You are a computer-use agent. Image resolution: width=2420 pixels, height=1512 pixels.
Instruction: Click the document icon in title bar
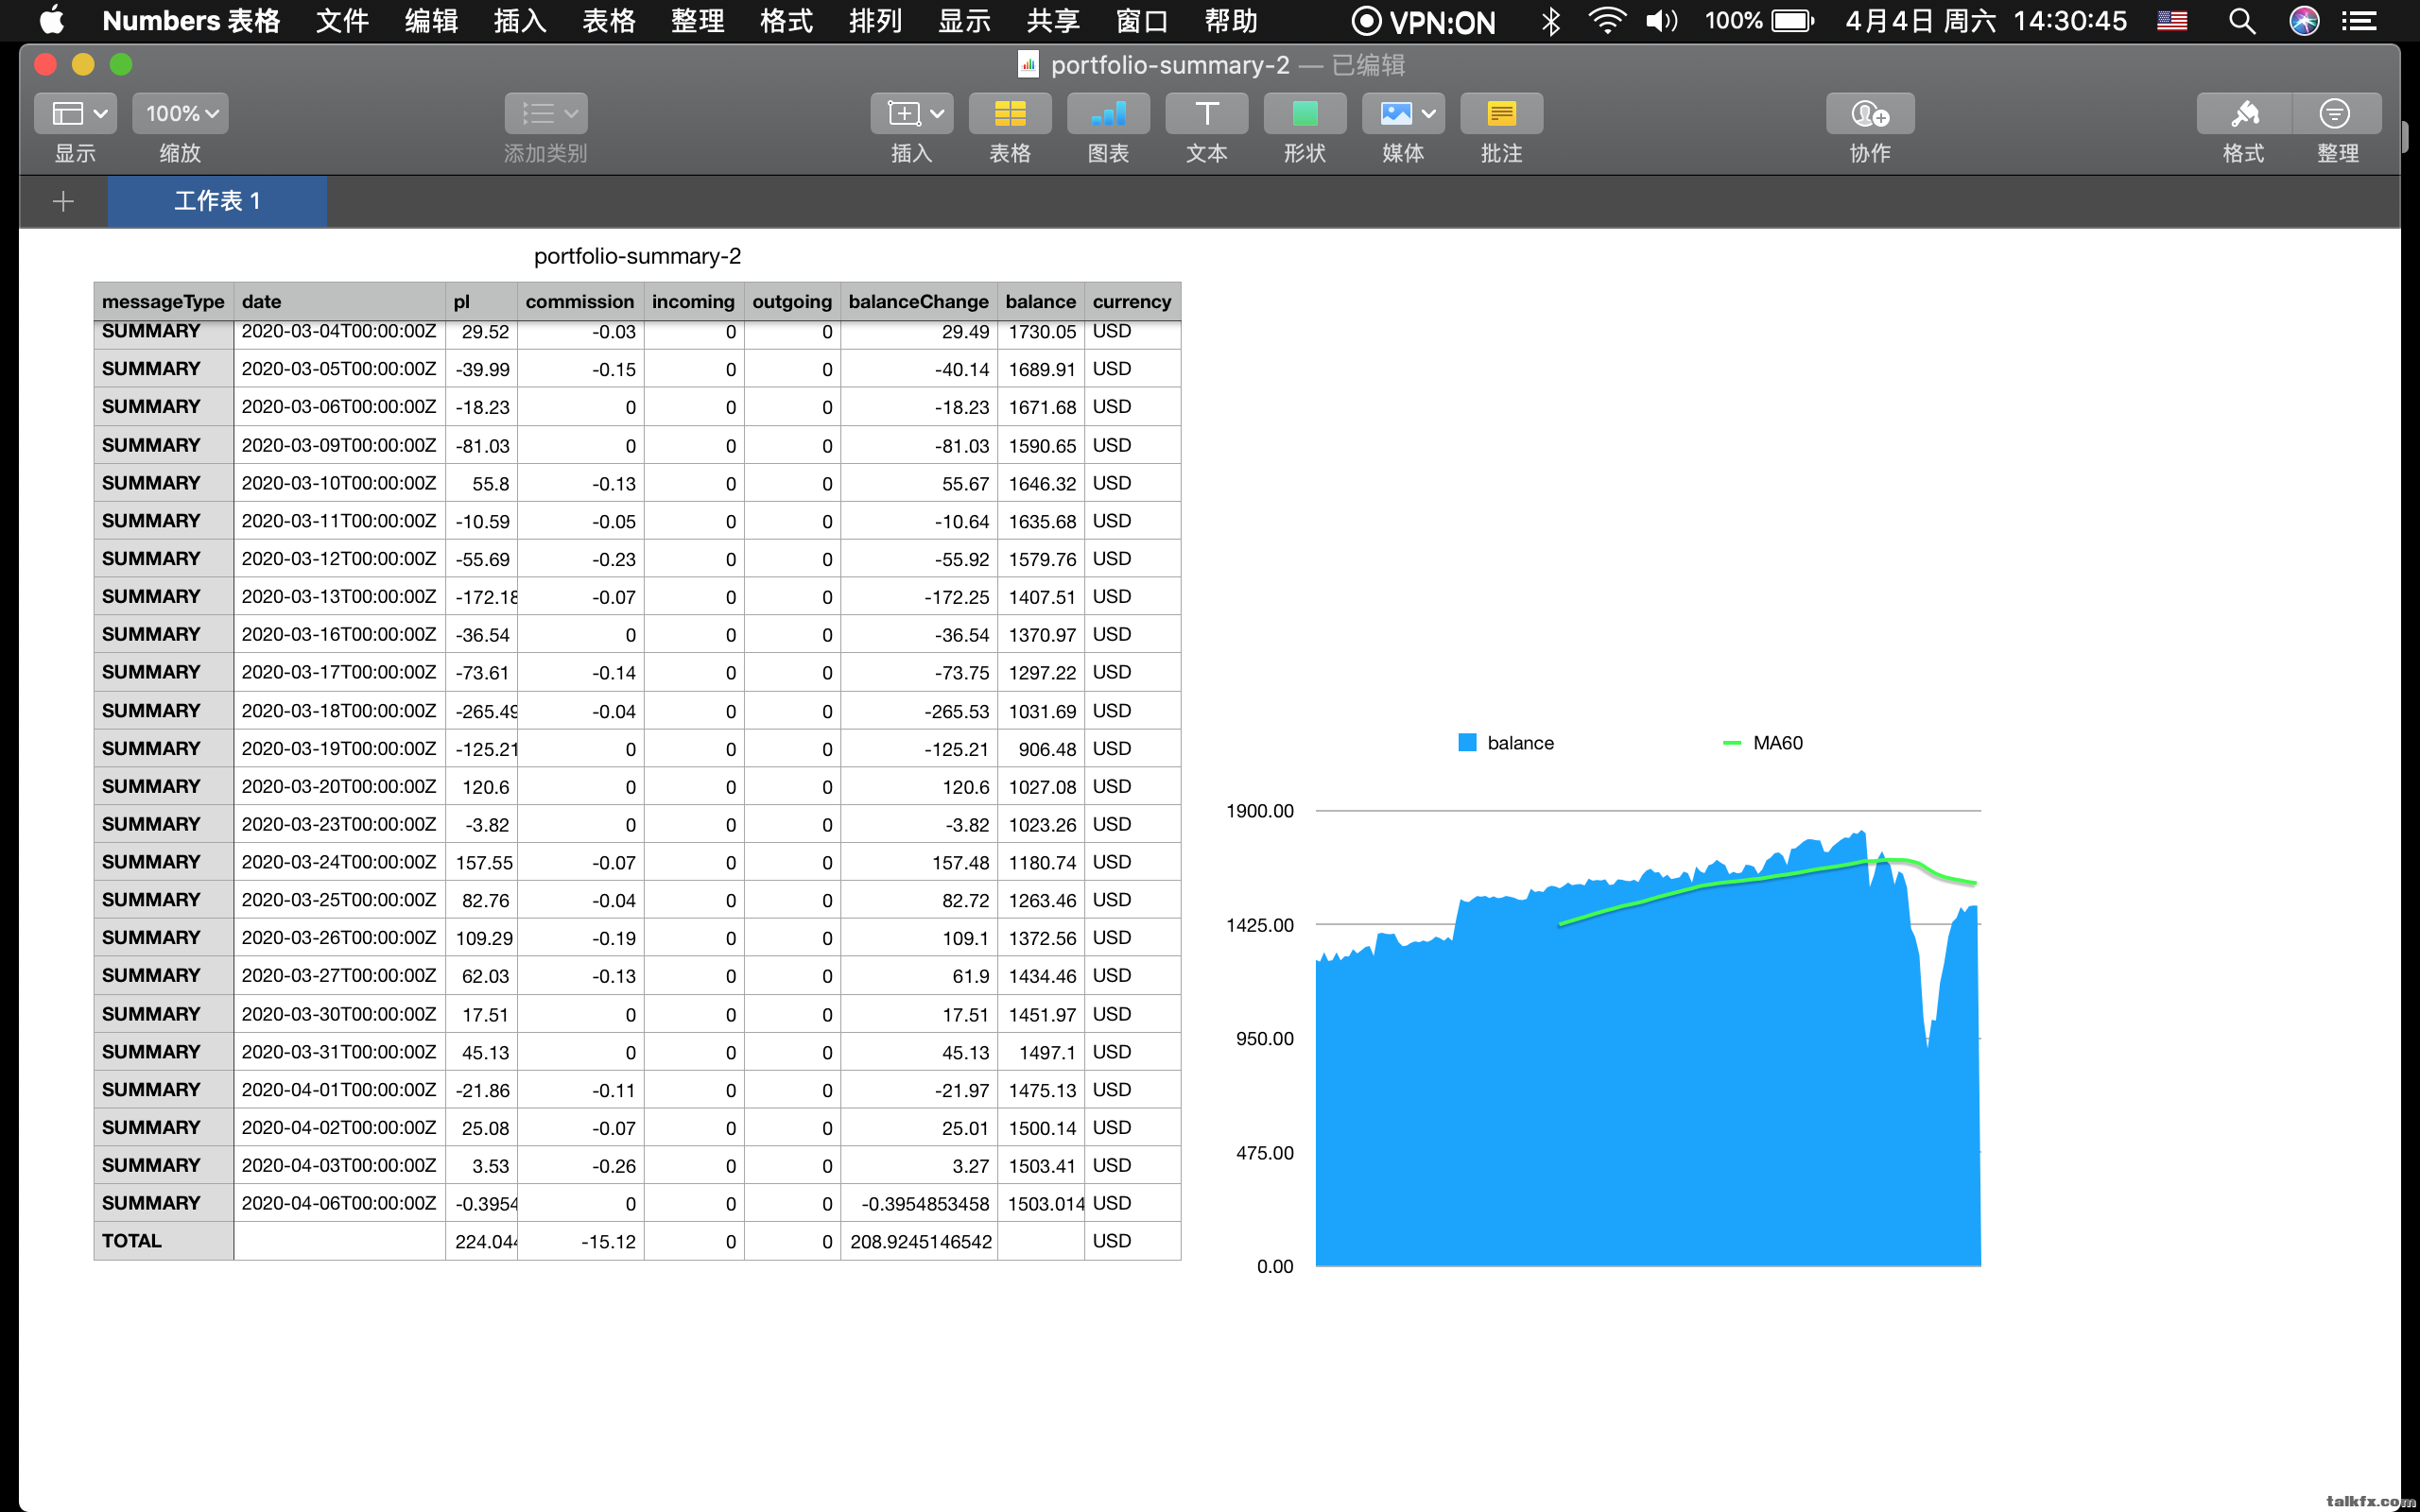(x=1028, y=64)
